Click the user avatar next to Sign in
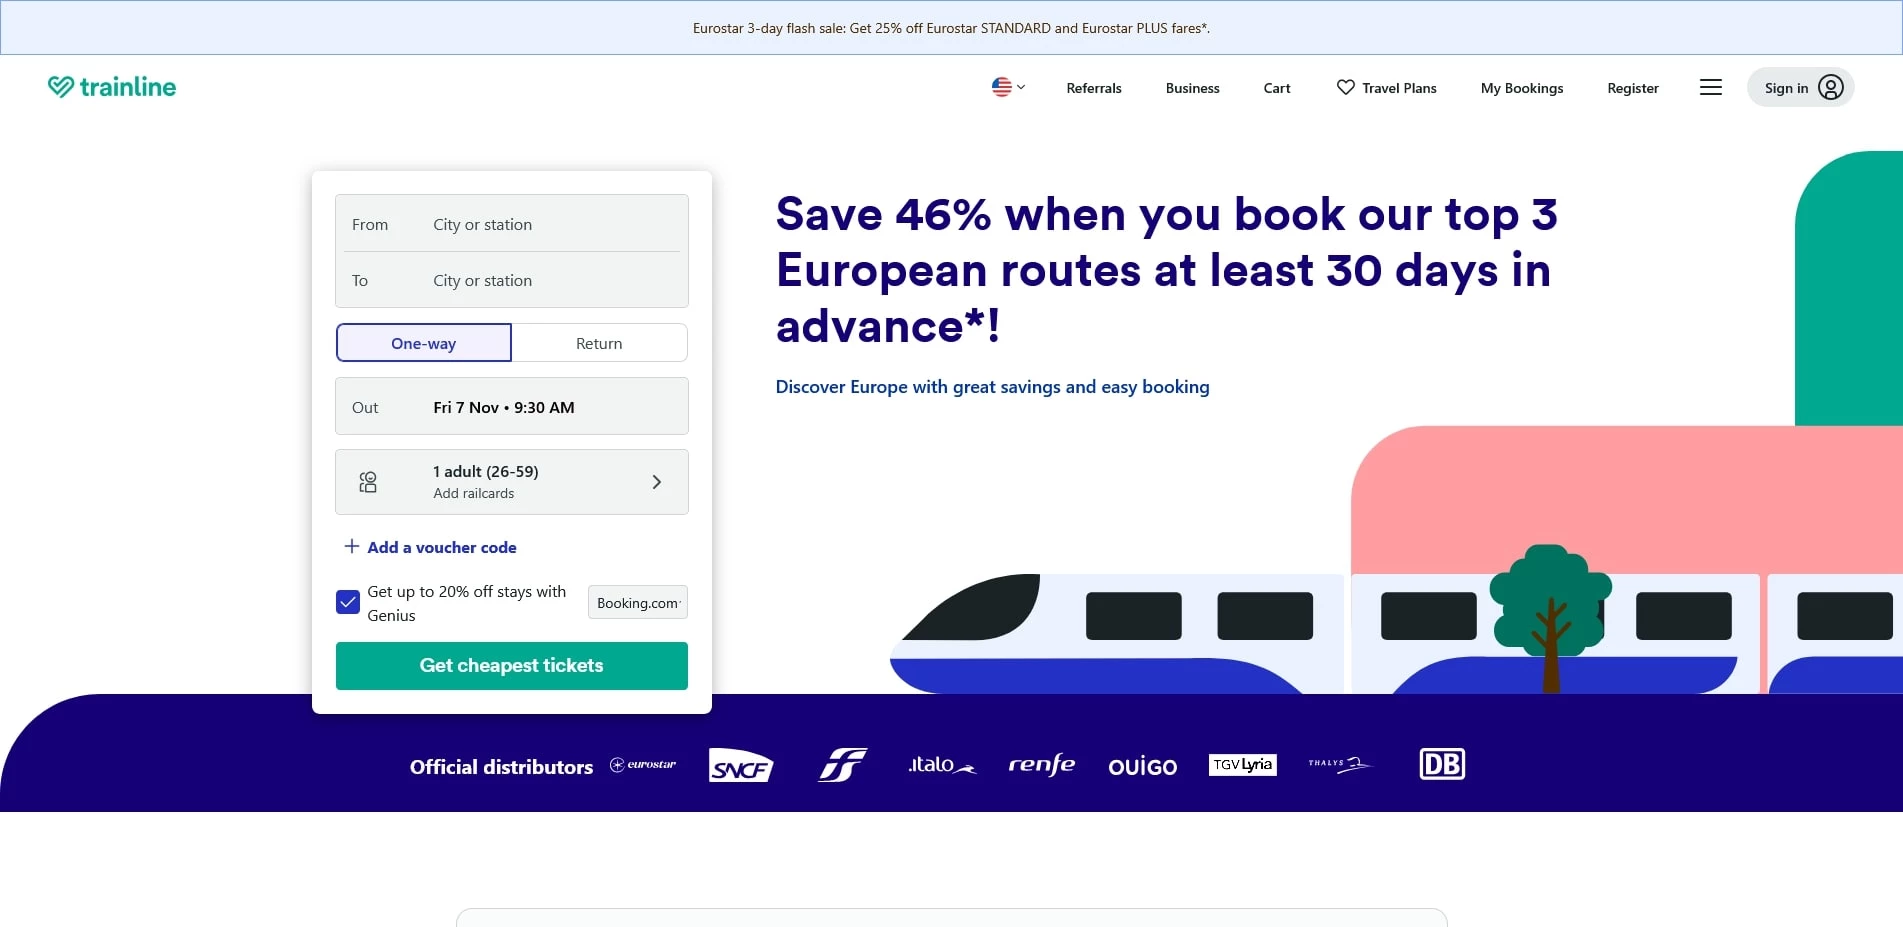The height and width of the screenshot is (927, 1903). 1831,87
